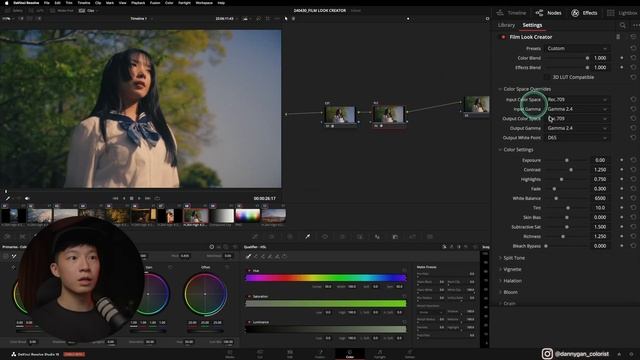Open the Curves palette icon

pos(255,237)
